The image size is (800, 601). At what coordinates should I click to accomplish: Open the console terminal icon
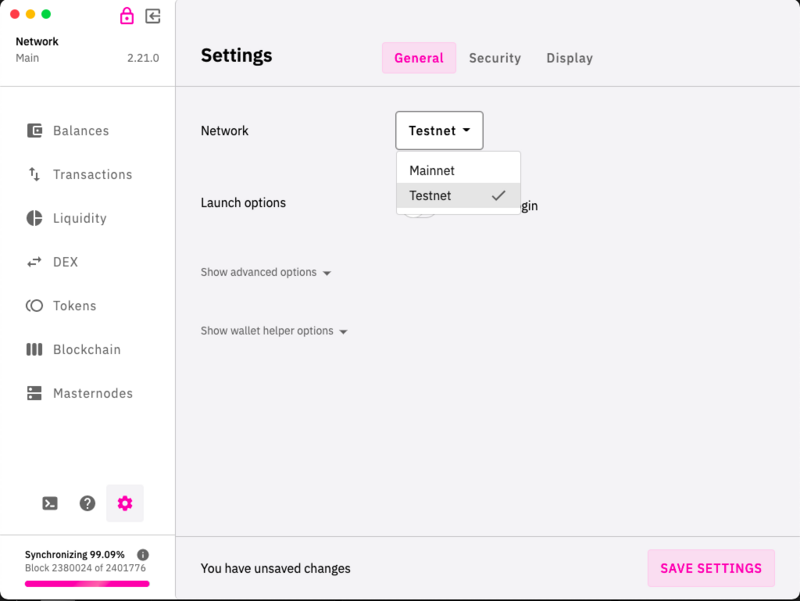(50, 504)
